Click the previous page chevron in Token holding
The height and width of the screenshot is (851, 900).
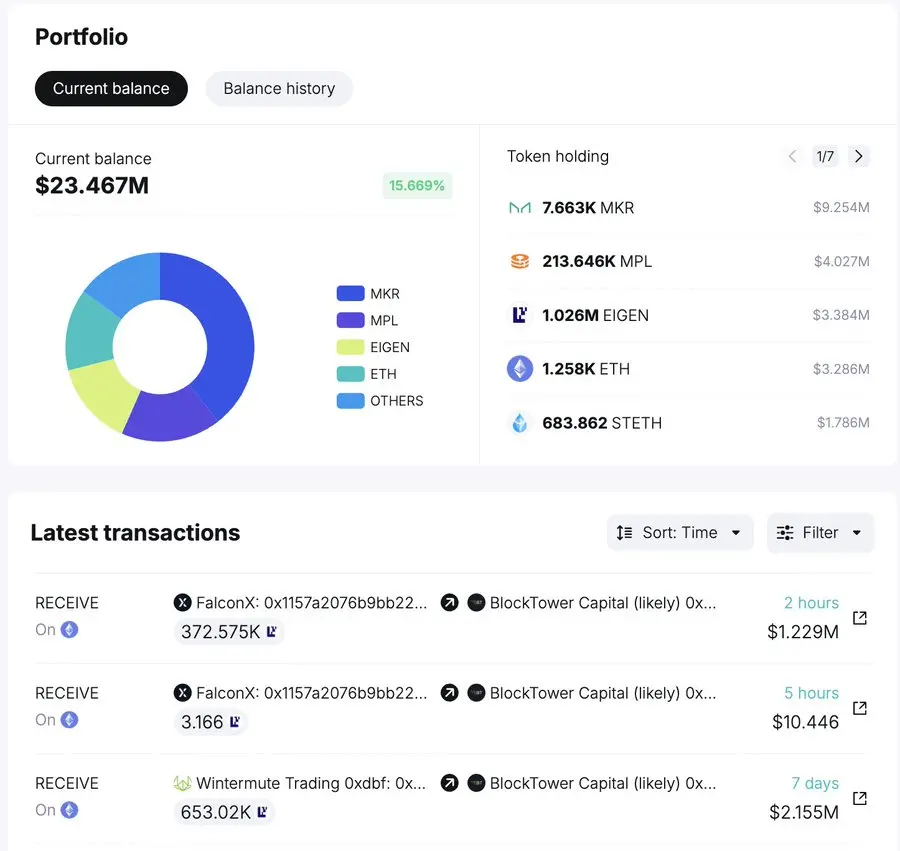[x=792, y=156]
